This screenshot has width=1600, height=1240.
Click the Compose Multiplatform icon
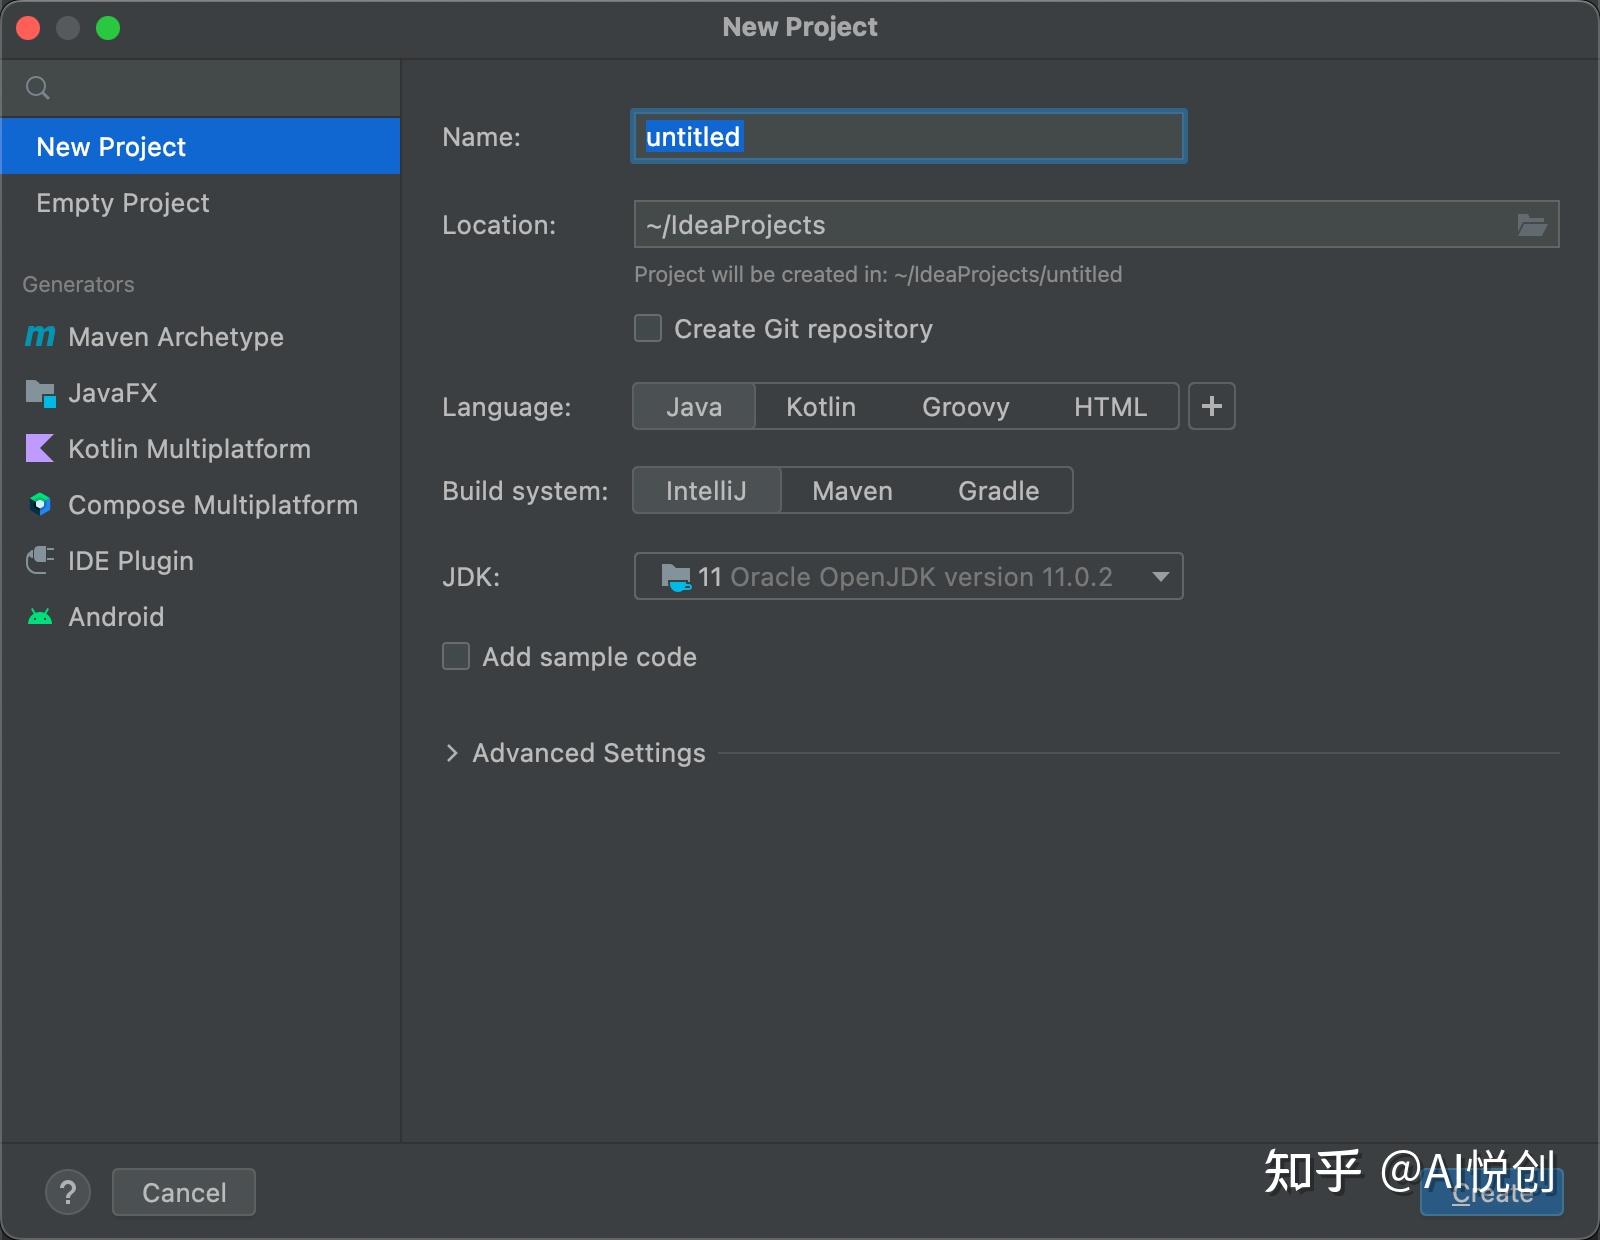click(40, 505)
